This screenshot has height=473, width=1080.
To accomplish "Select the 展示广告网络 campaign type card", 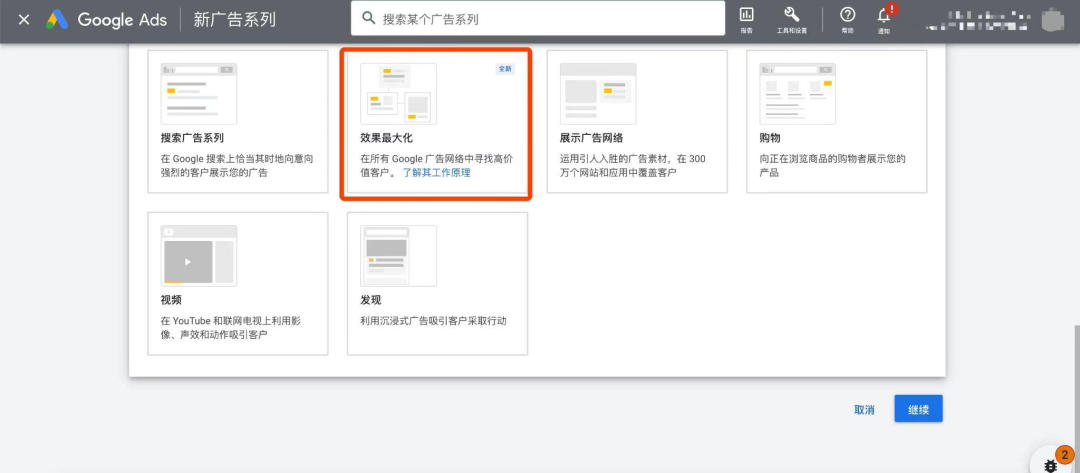I will tap(636, 121).
